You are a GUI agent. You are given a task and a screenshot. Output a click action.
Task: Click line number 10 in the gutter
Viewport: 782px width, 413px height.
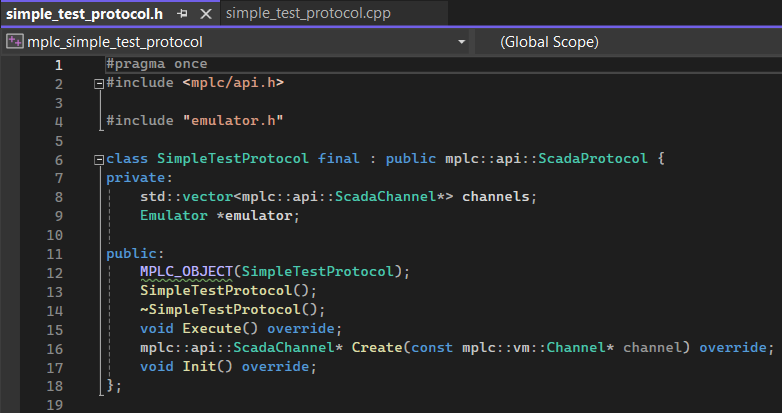coord(55,235)
